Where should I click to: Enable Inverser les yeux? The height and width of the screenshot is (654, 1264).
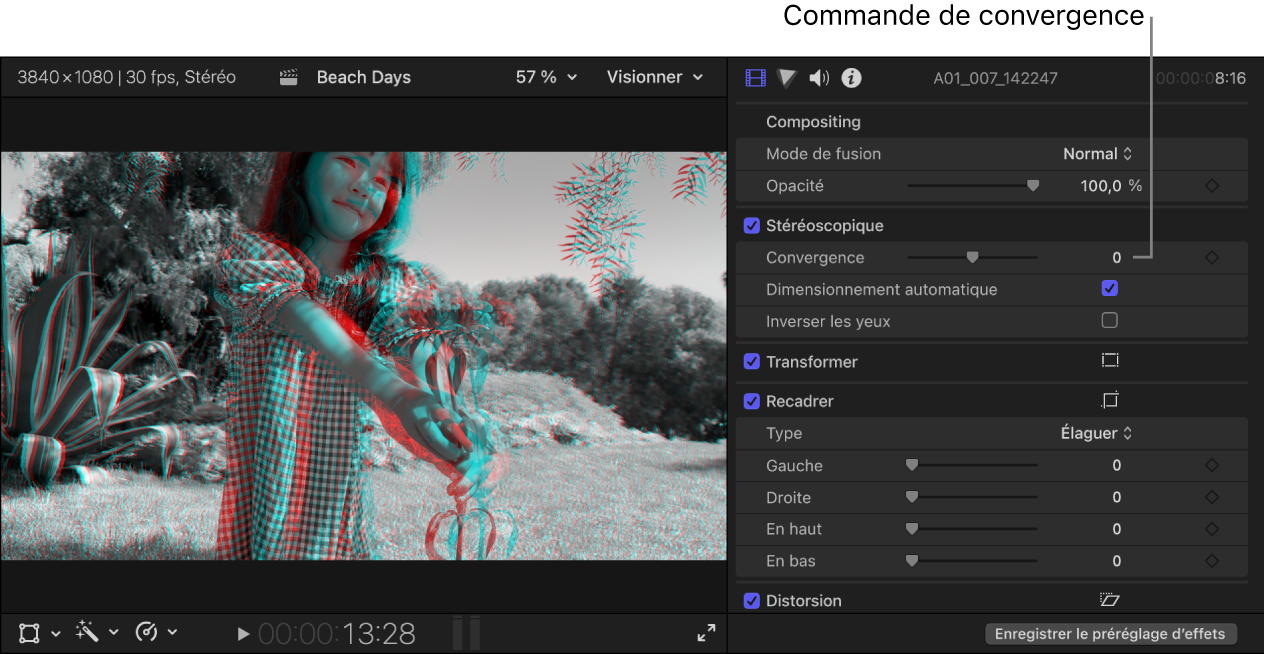tap(1109, 321)
